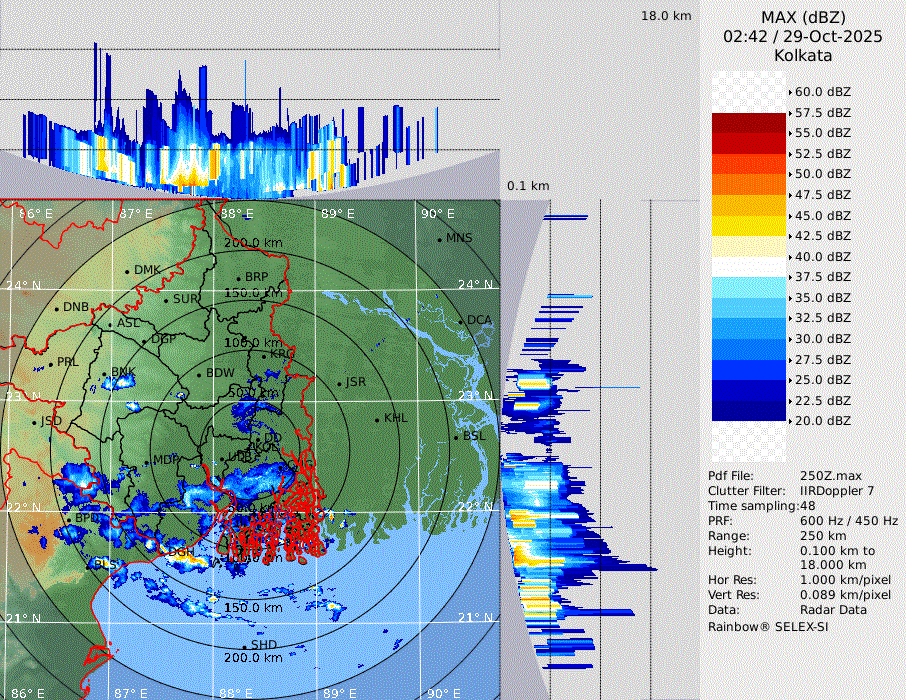
Task: Select the Kolkata radar site label
Action: click(x=803, y=56)
